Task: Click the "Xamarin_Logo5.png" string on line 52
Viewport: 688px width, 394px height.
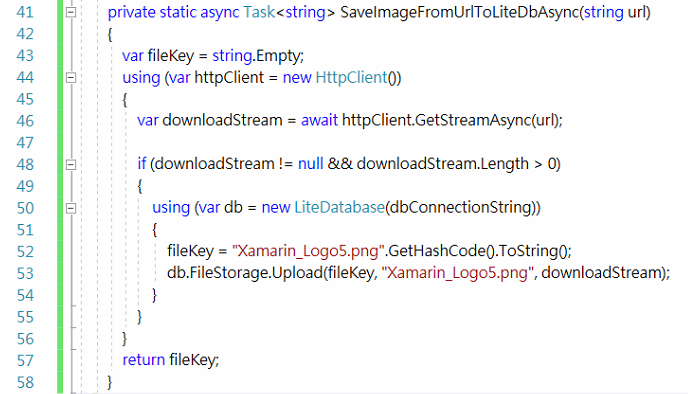Action: pyautogui.click(x=308, y=251)
